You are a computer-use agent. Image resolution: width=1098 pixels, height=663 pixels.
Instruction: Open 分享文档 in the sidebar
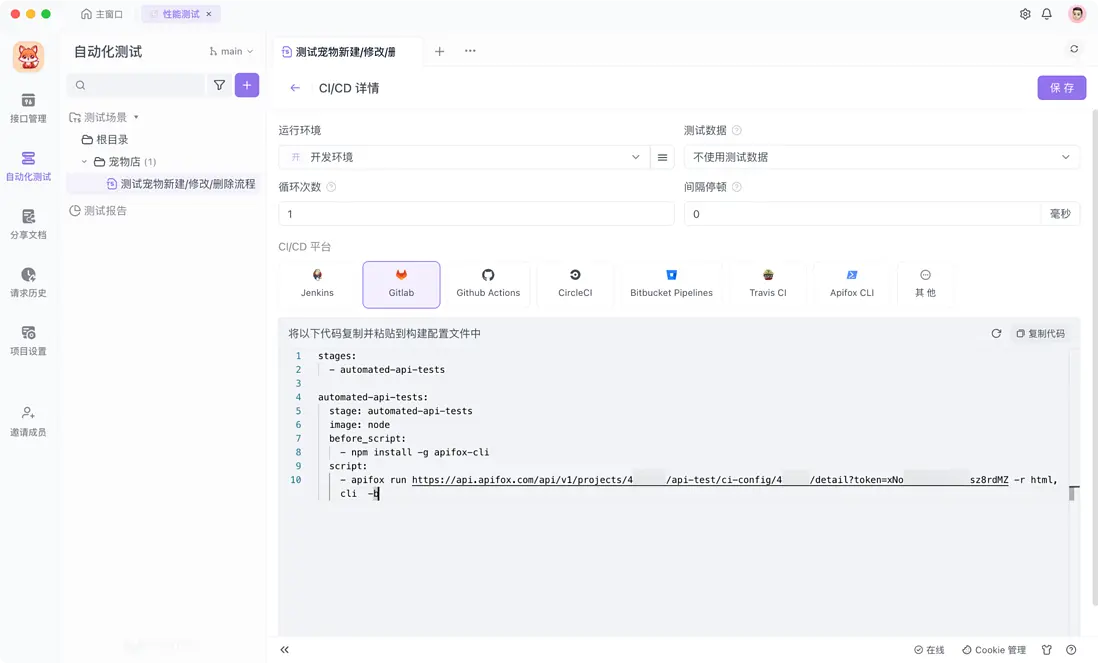pos(28,224)
